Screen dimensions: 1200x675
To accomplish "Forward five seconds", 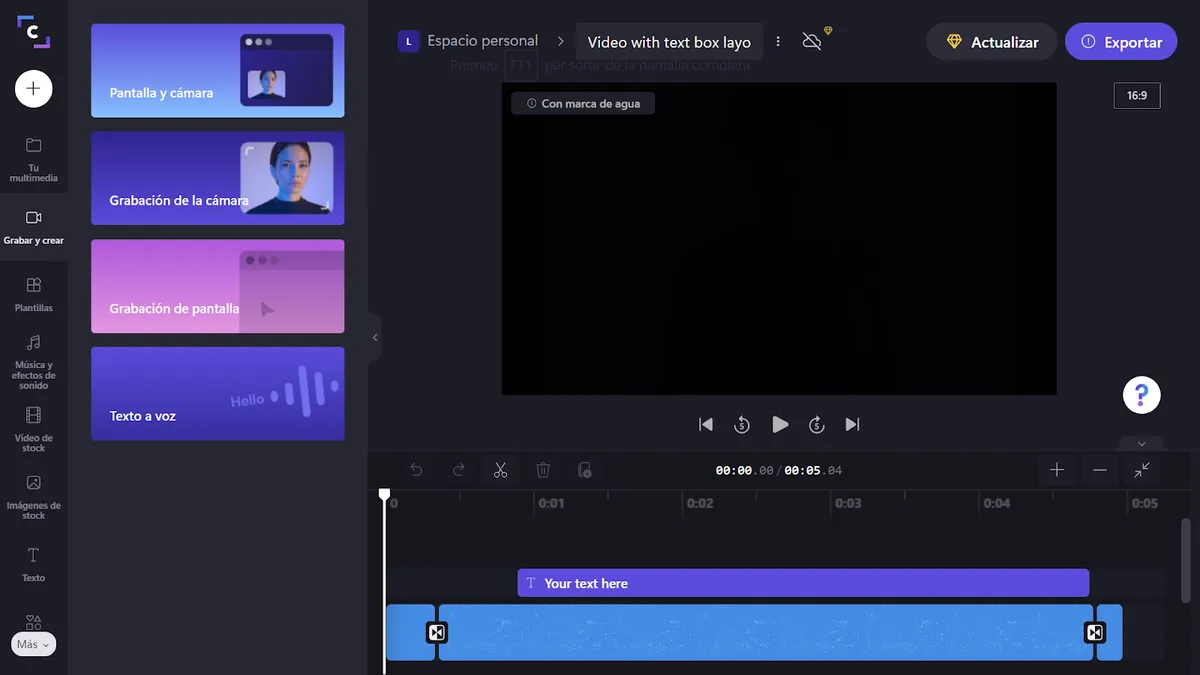I will coord(816,425).
